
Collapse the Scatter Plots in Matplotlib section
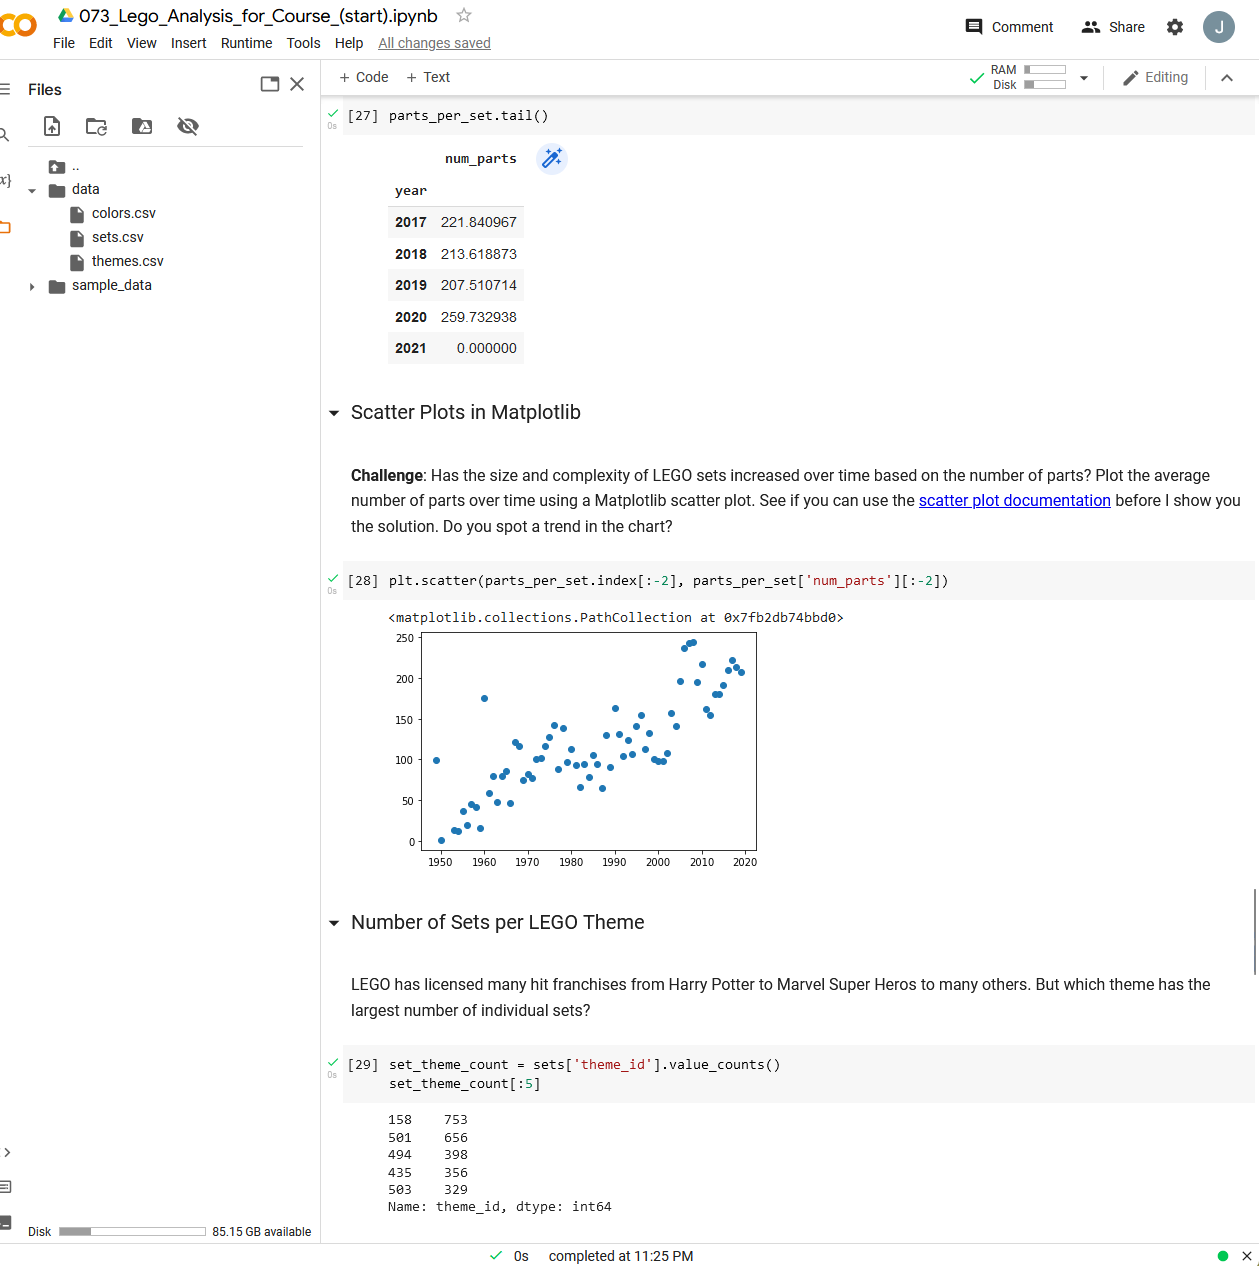333,412
